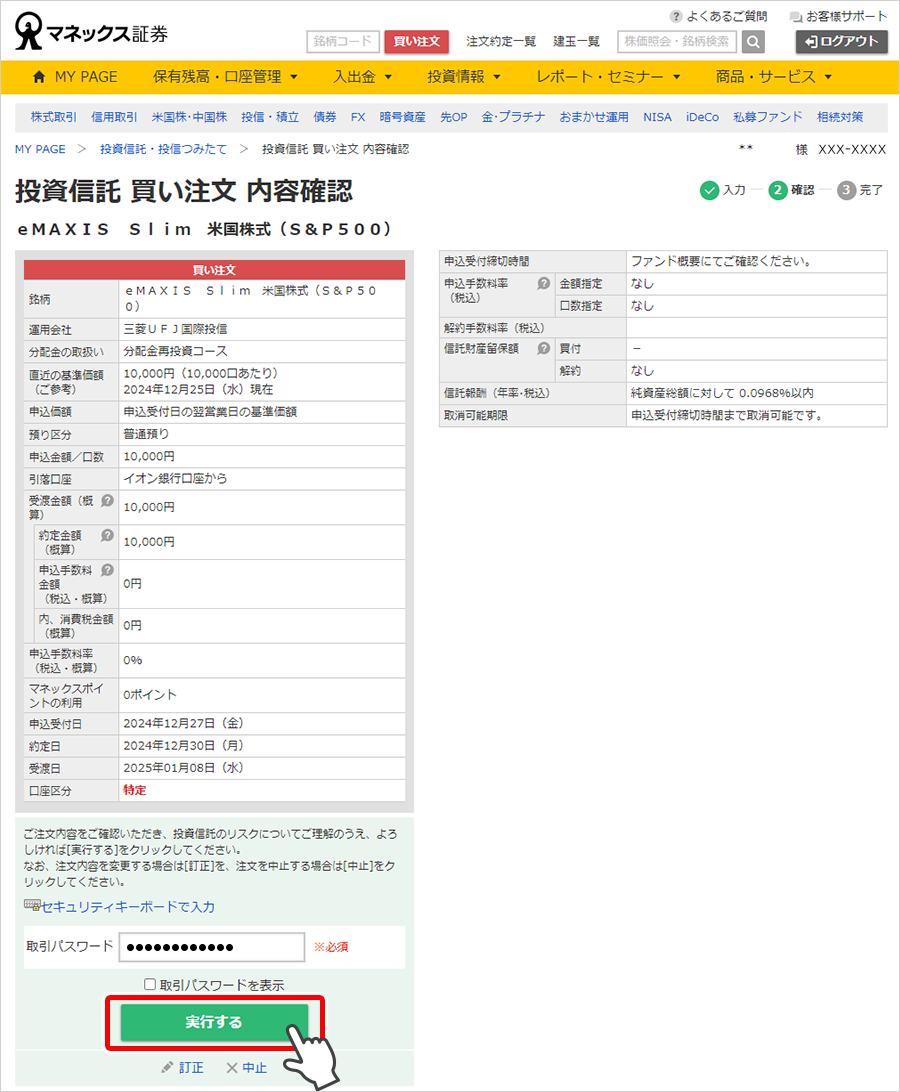This screenshot has height=1092, width=900.
Task: Click イオン銀行口座から value cell
Action: click(x=262, y=479)
